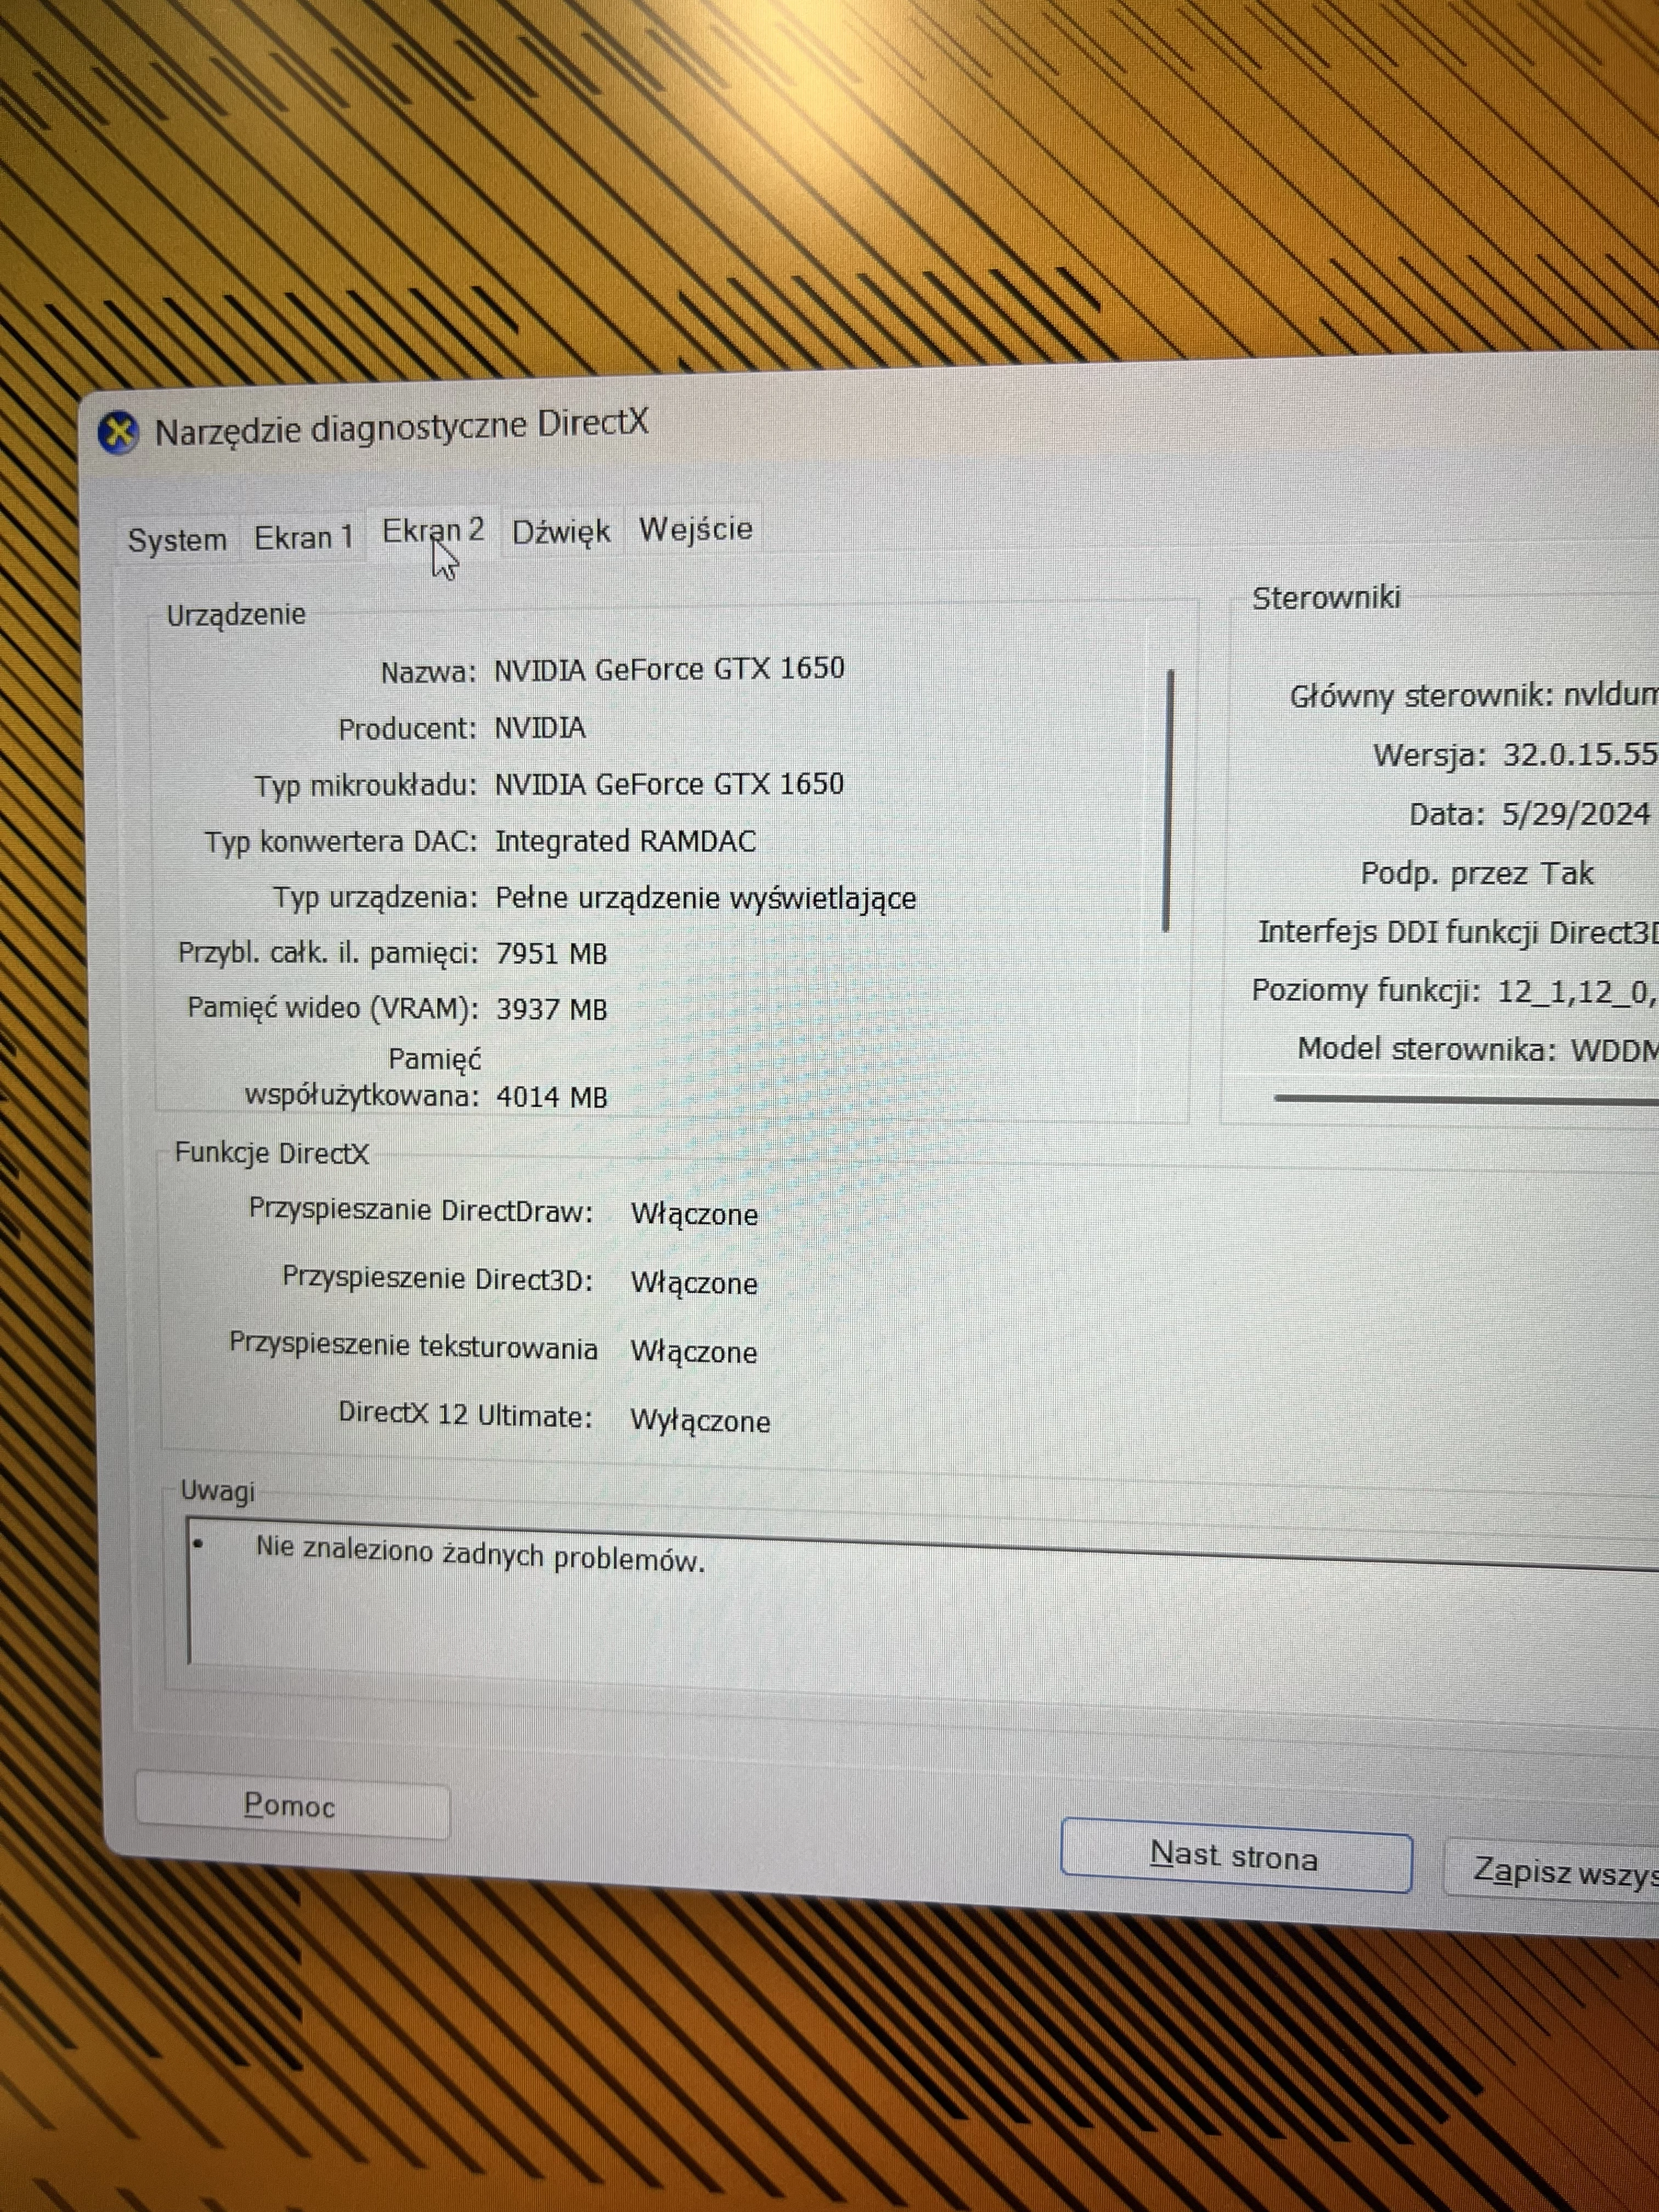Switch to the System tab
The image size is (1659, 2212).
(x=178, y=538)
